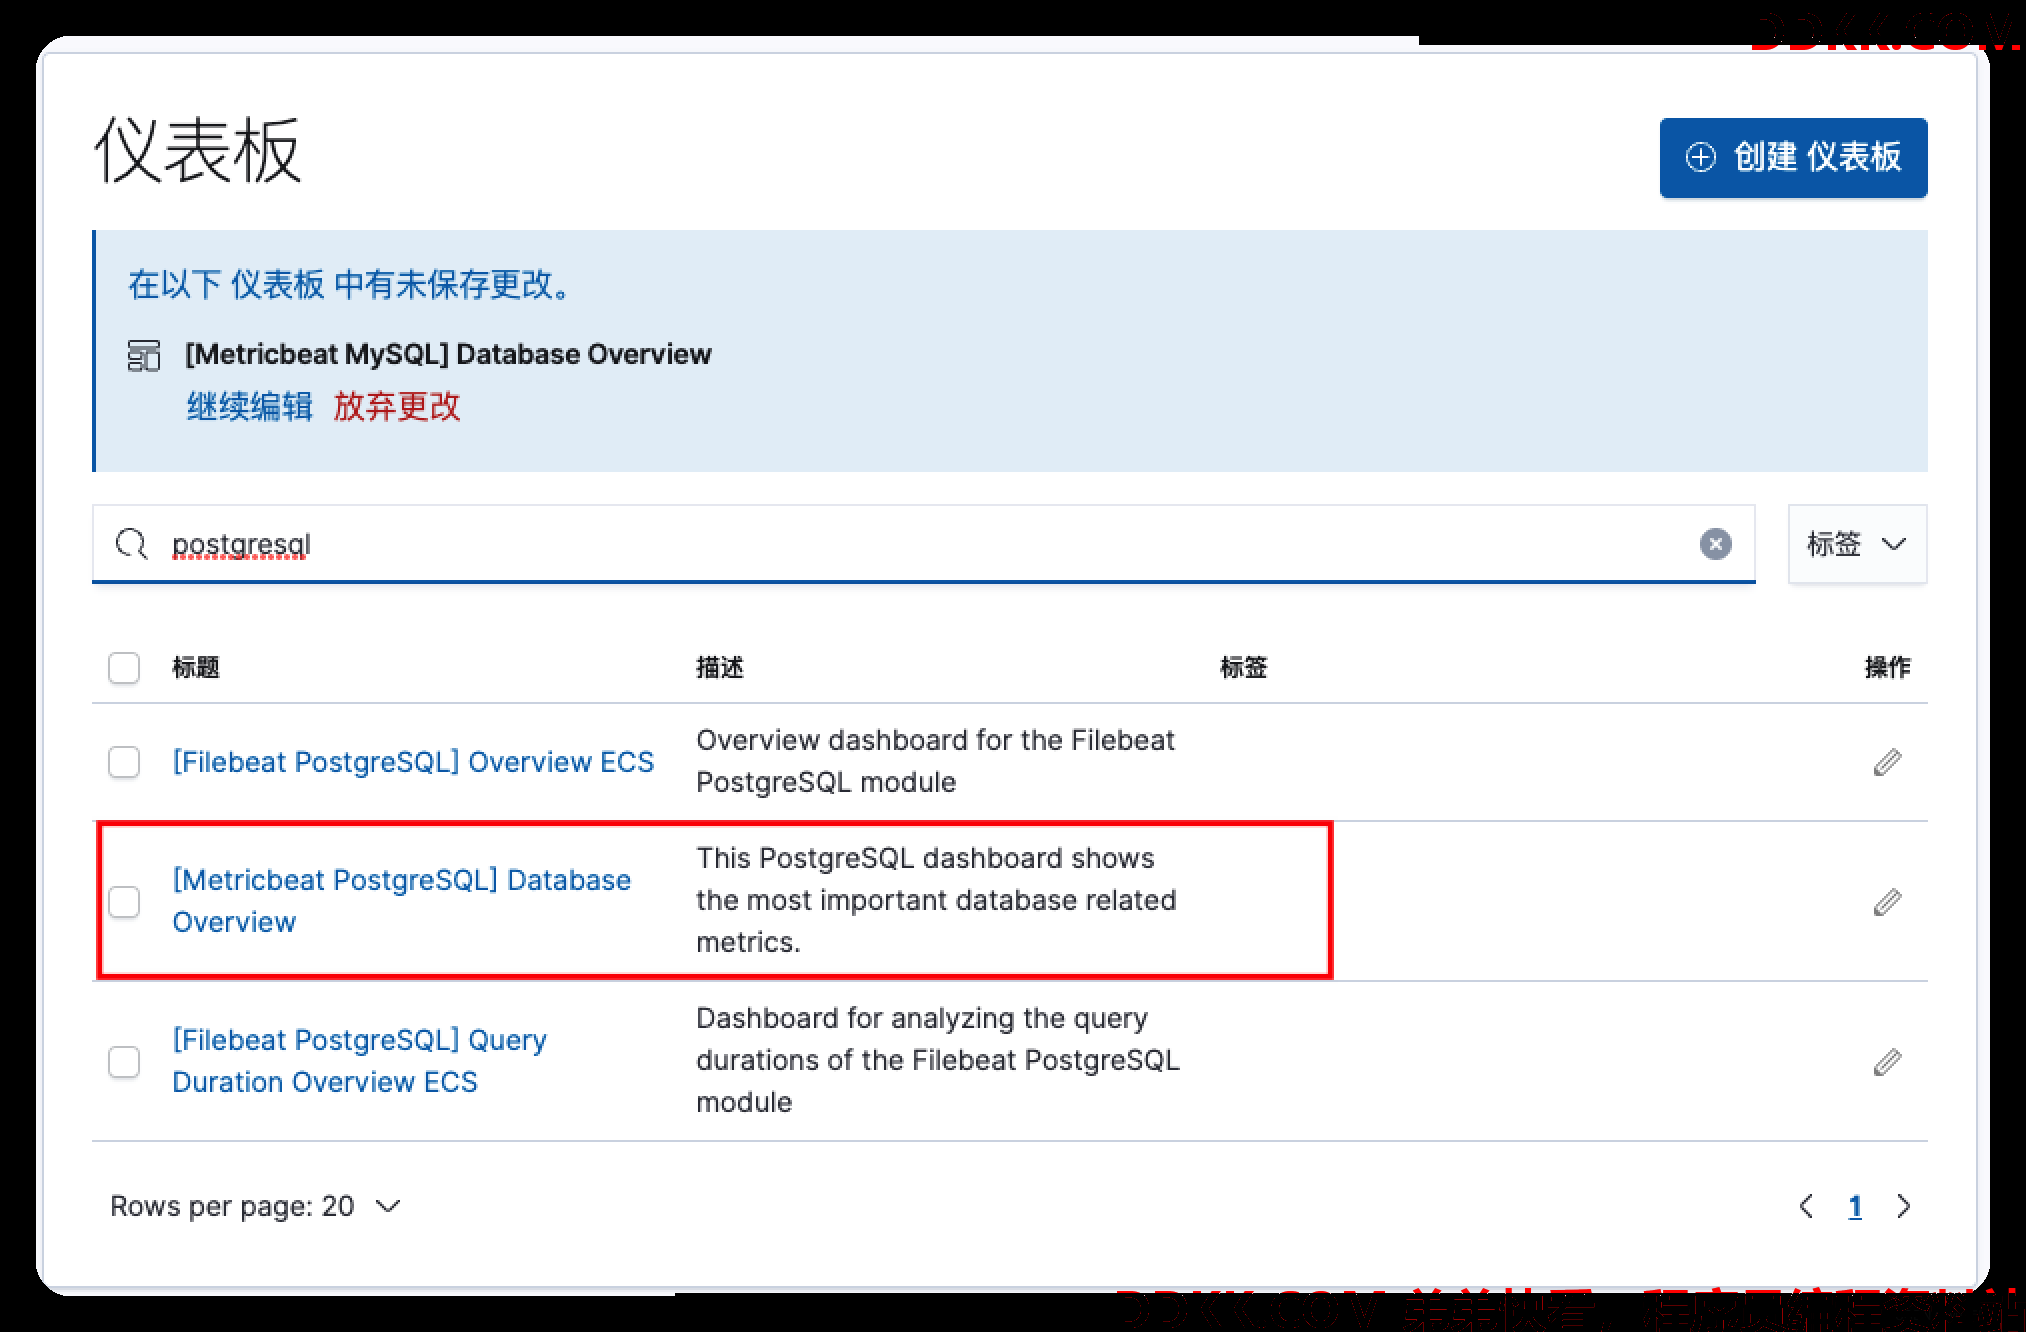
Task: Click the 描述 column header
Action: click(720, 667)
